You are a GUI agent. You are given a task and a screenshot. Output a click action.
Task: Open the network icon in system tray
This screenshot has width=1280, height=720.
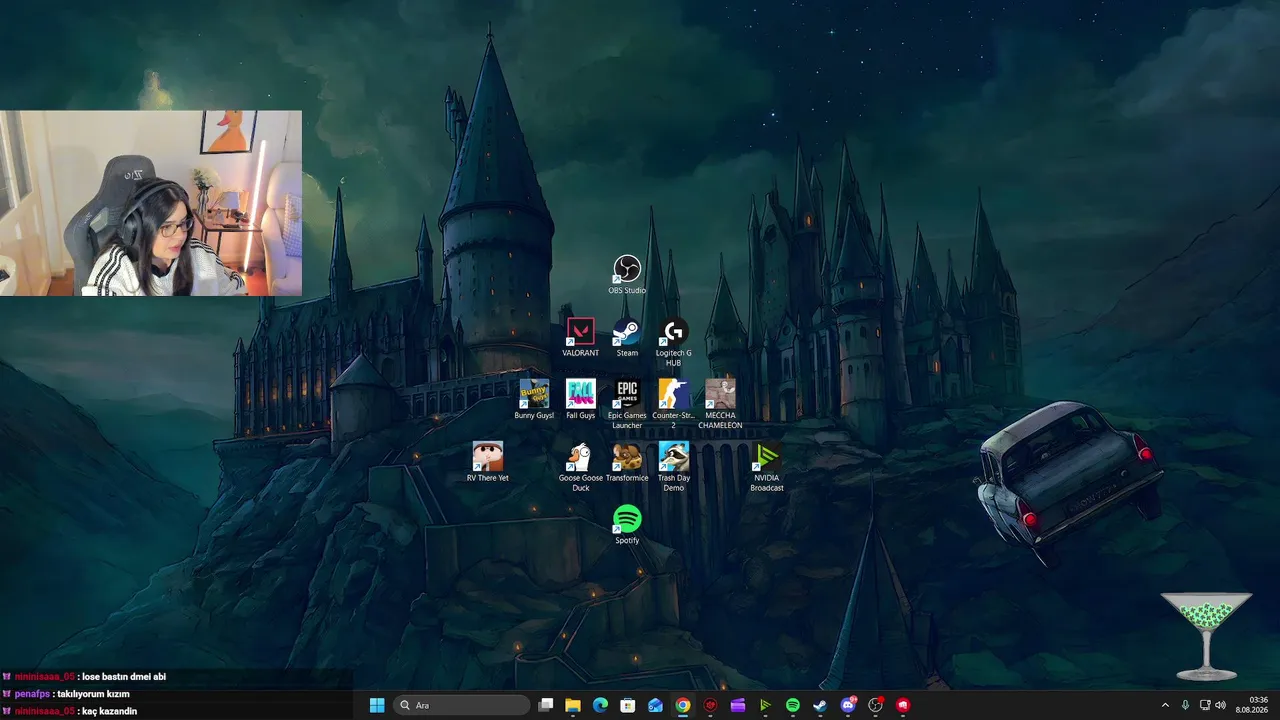point(1204,705)
